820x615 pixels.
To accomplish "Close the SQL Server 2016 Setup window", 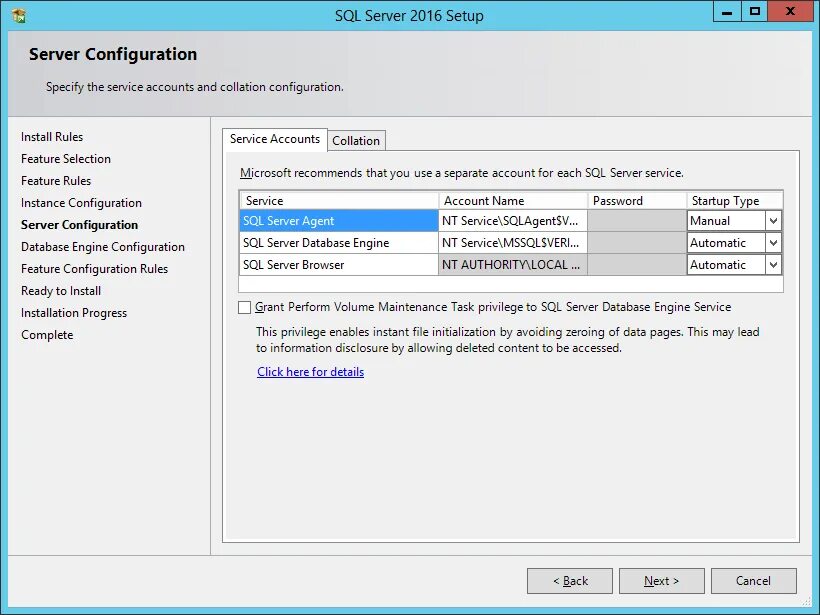I will click(790, 13).
